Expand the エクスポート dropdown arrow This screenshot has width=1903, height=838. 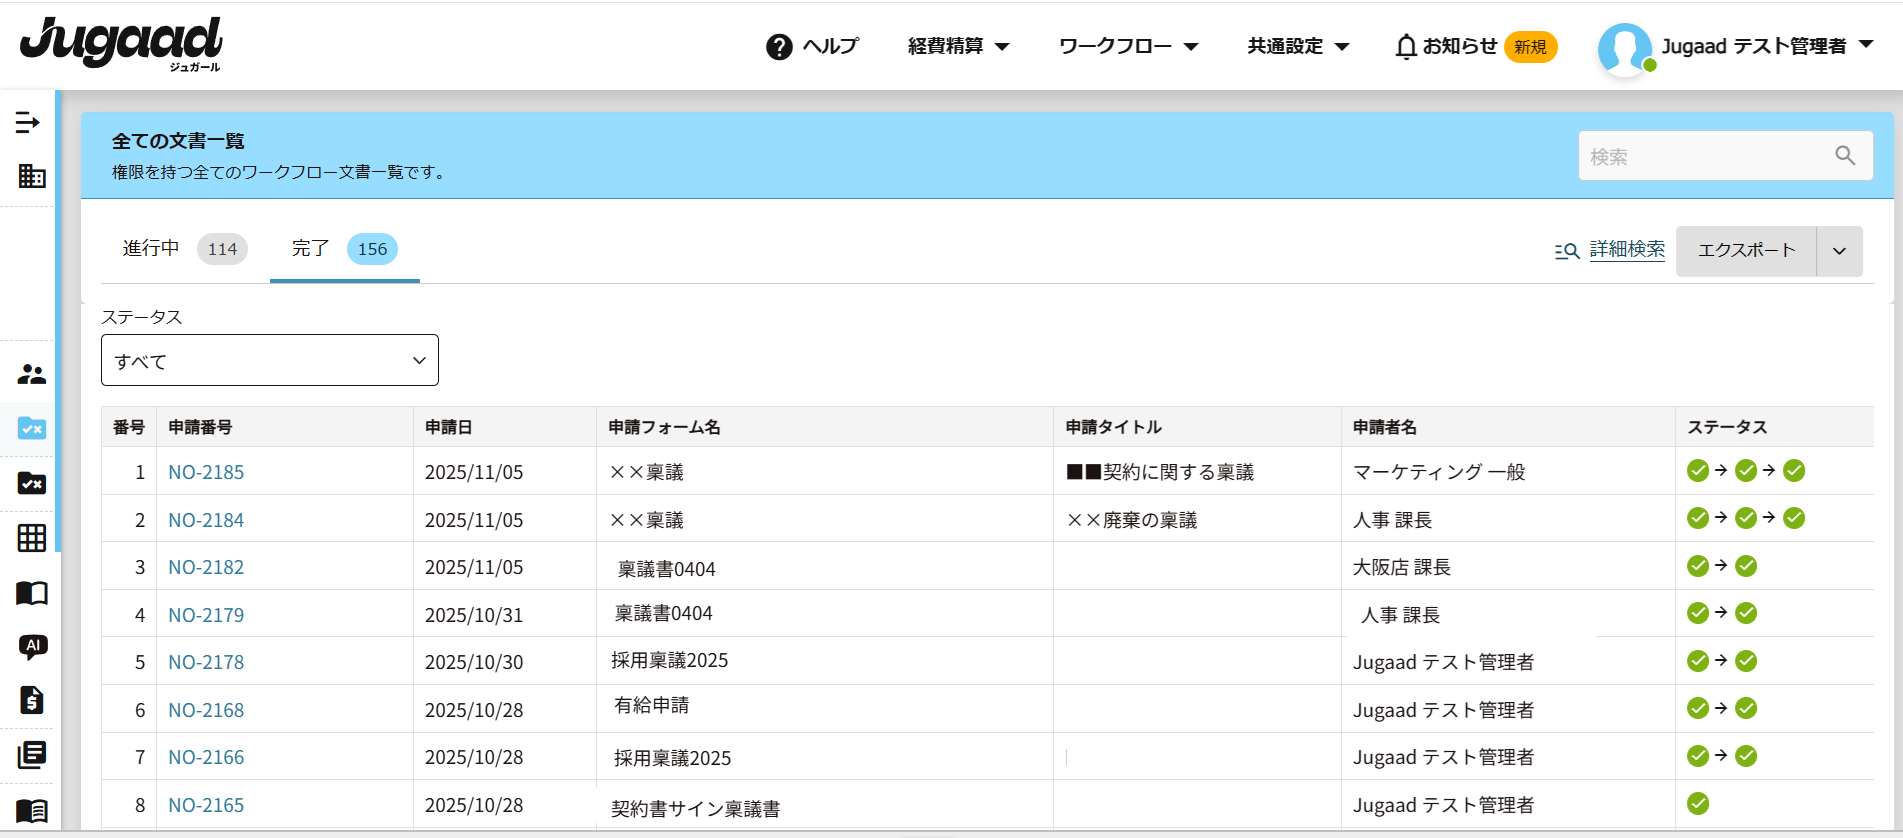pos(1839,251)
